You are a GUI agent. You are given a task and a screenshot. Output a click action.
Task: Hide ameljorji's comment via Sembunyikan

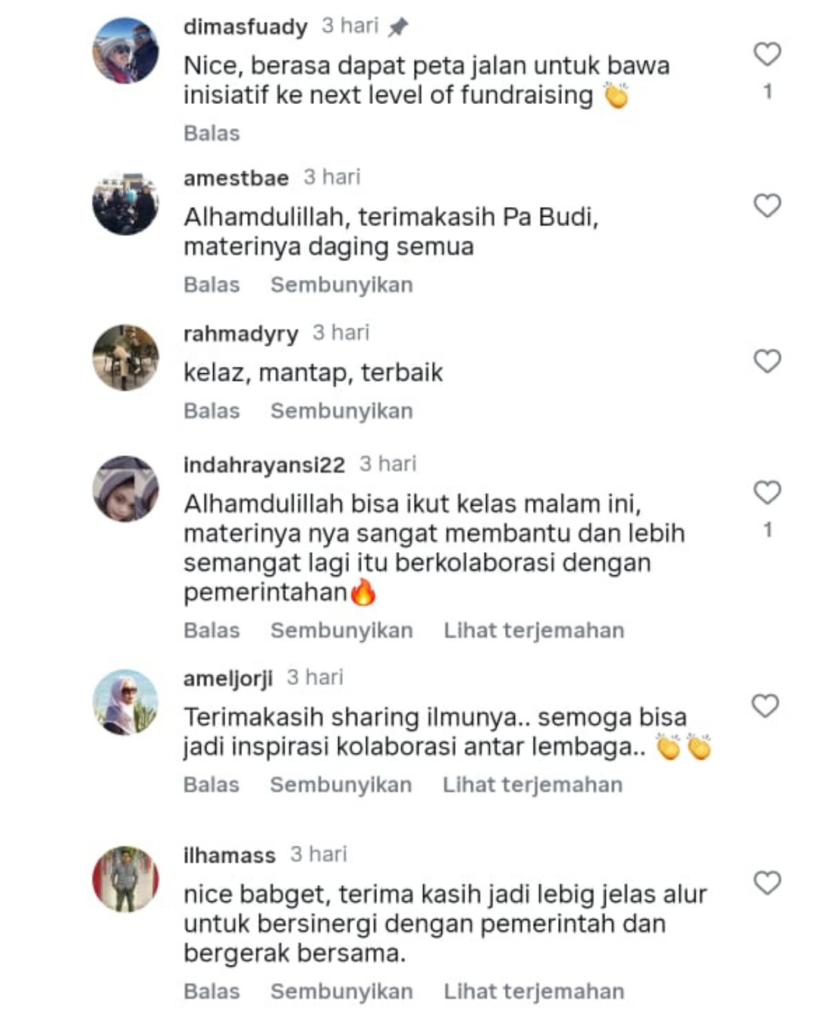click(341, 785)
